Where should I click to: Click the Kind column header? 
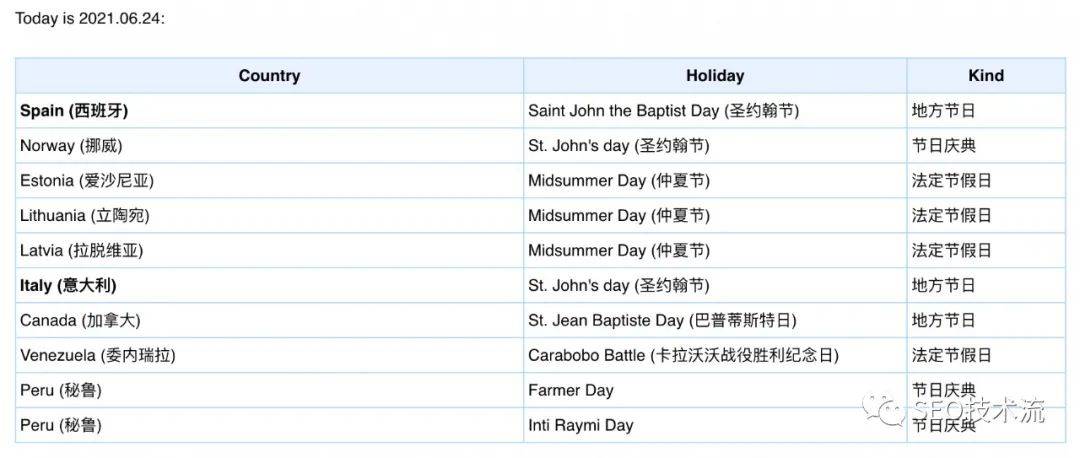(x=985, y=76)
